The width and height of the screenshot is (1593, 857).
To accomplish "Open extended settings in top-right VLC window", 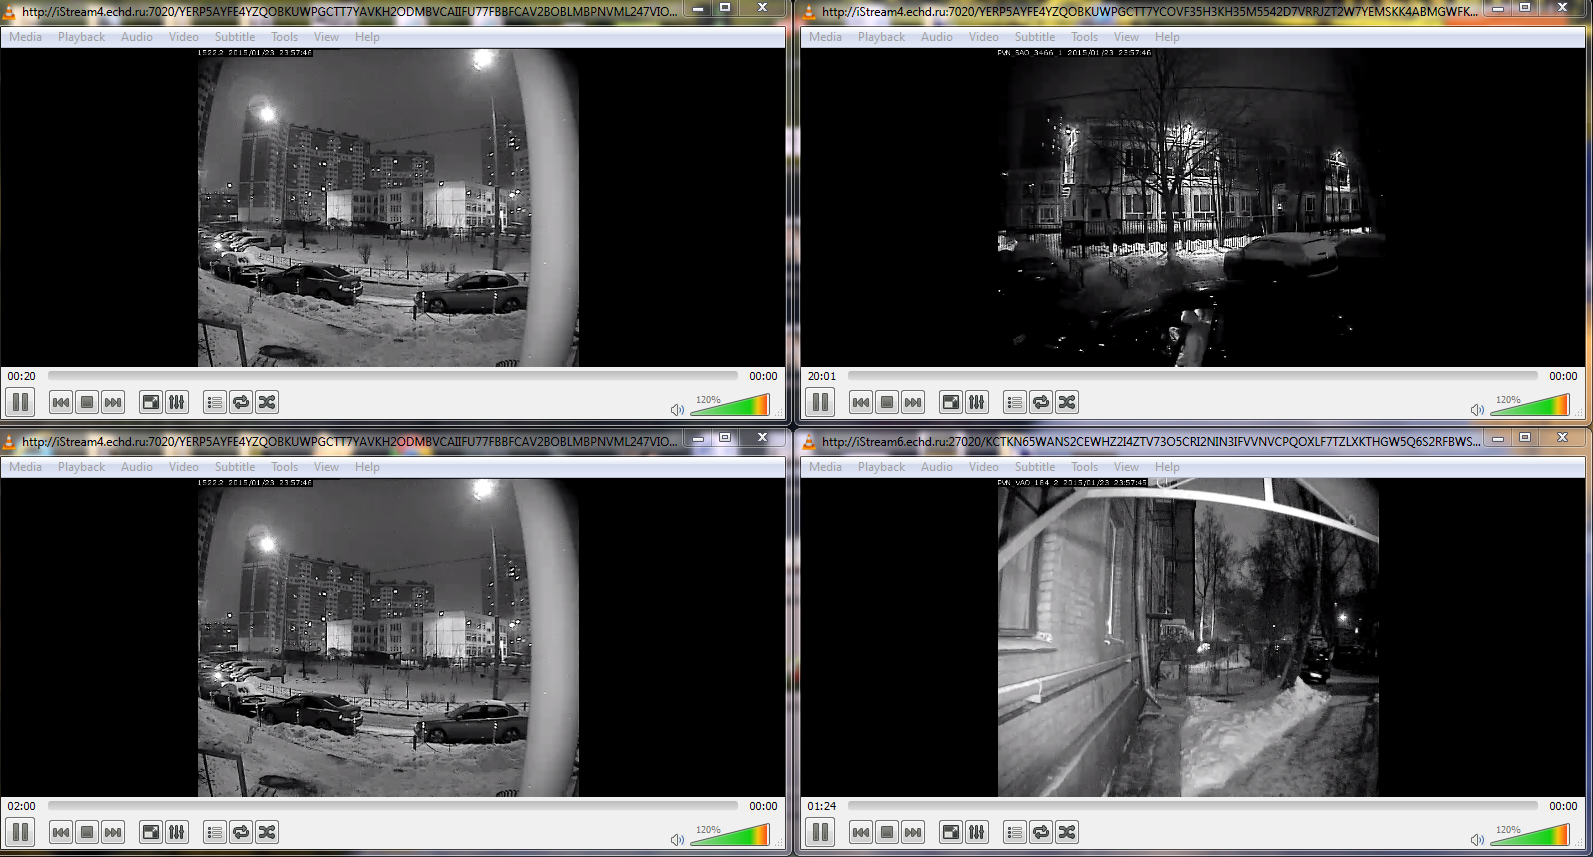I will click(x=977, y=402).
